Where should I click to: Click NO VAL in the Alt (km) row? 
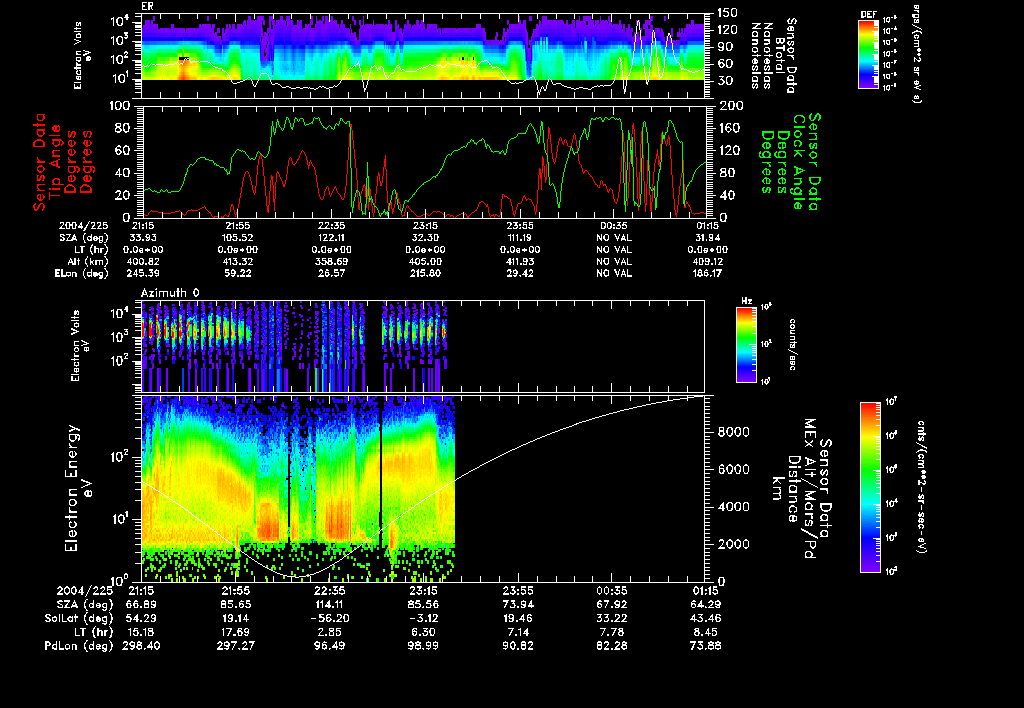pyautogui.click(x=614, y=262)
